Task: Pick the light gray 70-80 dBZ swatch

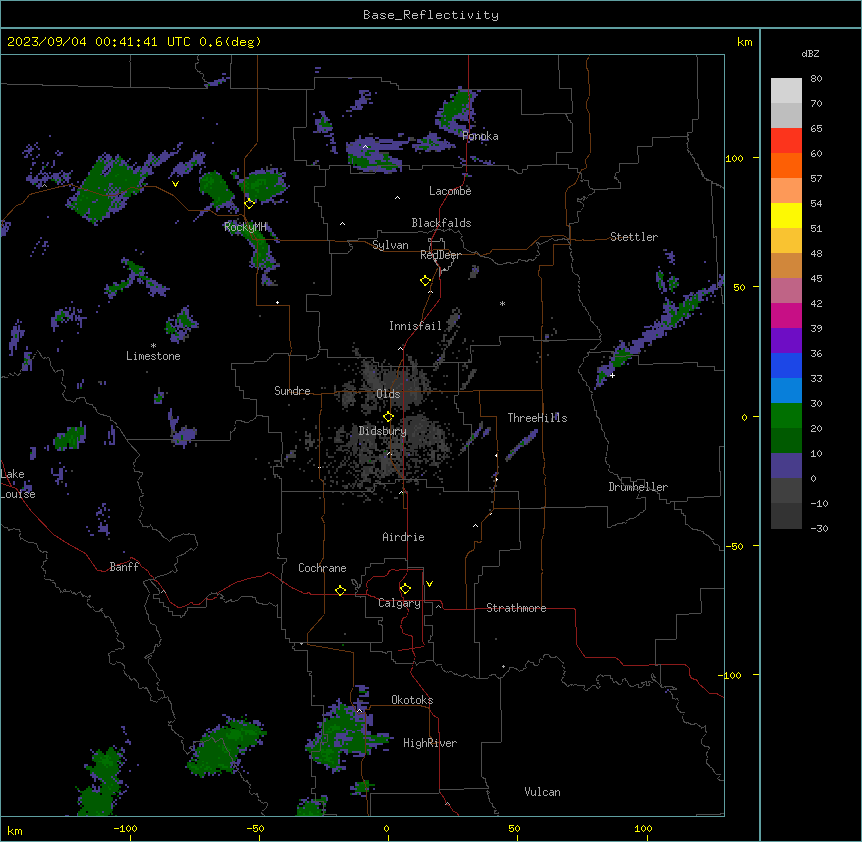Action: coord(786,91)
